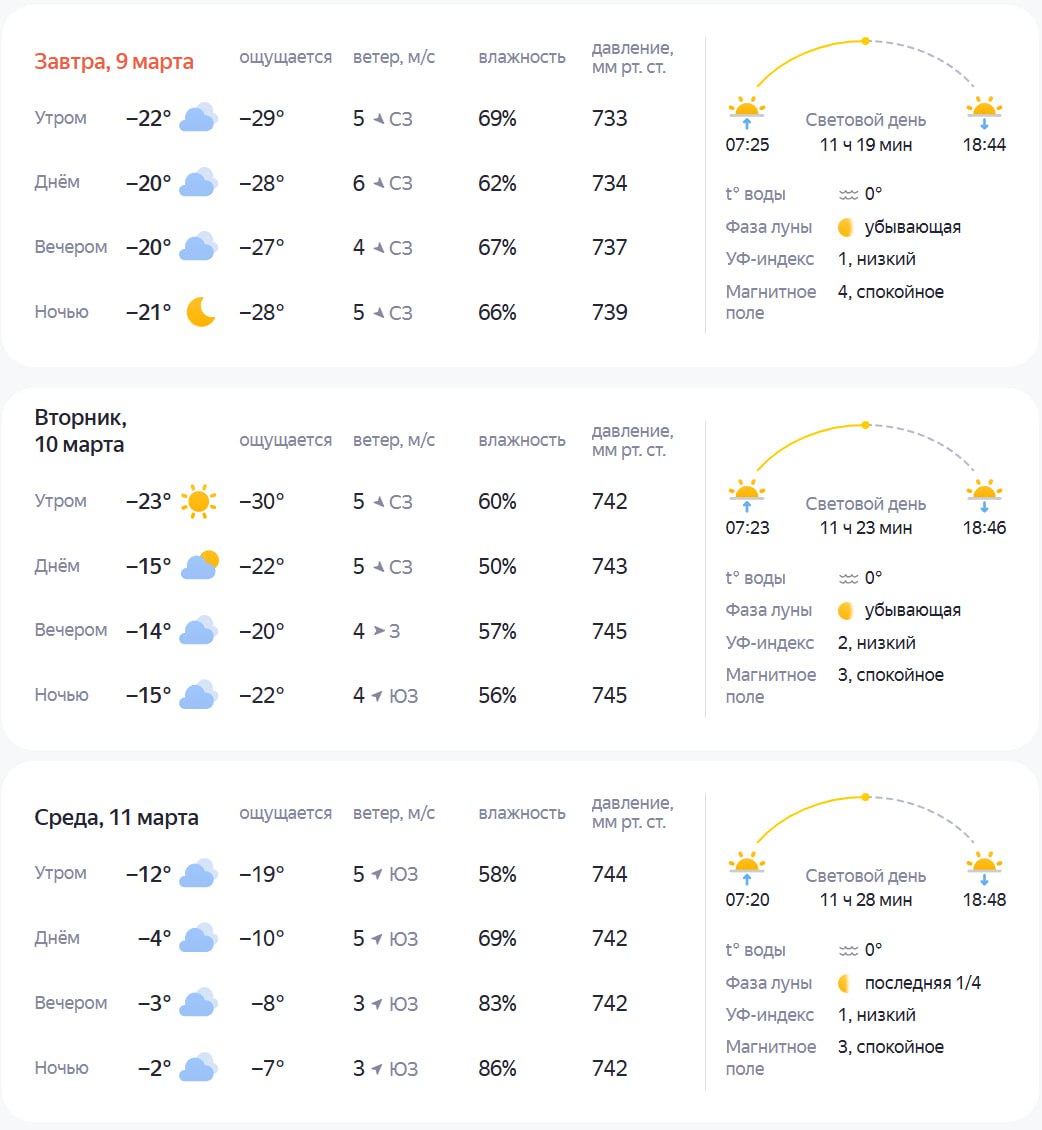
Task: Click the water temperature wave icon for March 10
Action: 849,578
